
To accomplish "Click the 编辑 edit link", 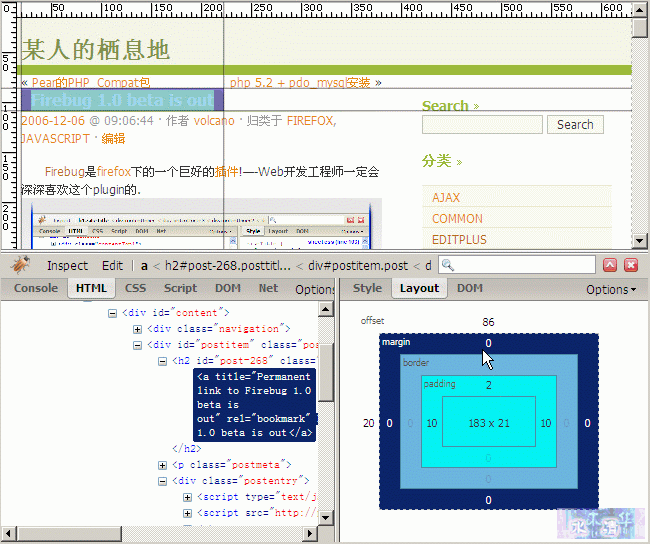I will (113, 138).
